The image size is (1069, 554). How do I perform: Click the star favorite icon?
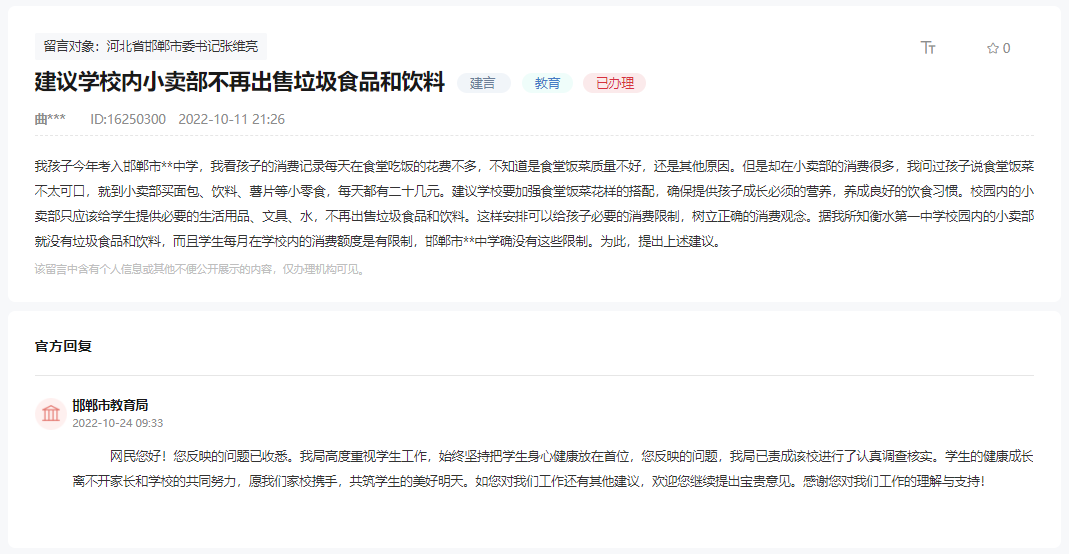(993, 48)
